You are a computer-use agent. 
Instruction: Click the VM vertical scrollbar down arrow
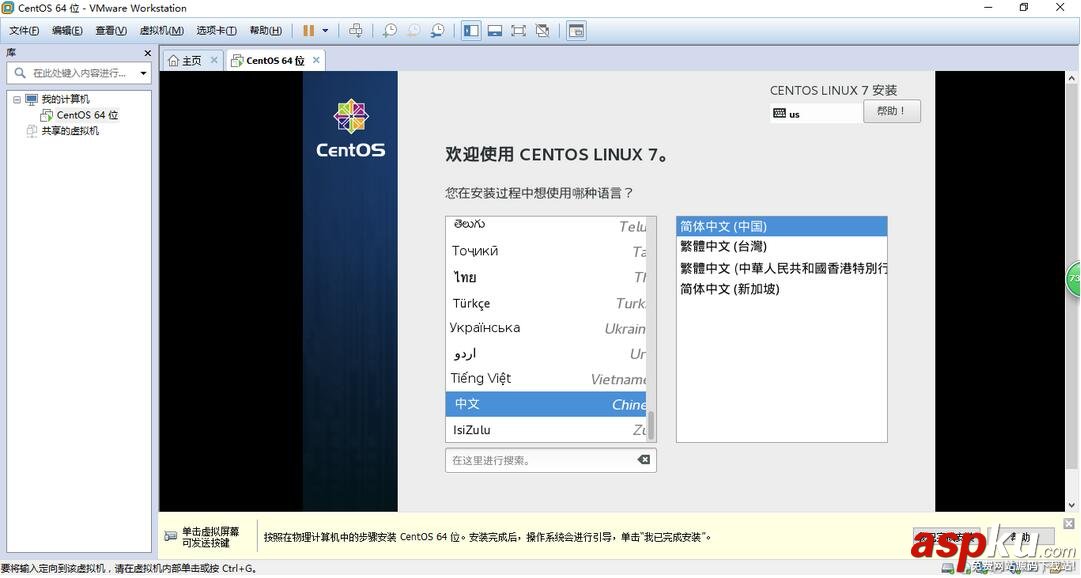1073,506
